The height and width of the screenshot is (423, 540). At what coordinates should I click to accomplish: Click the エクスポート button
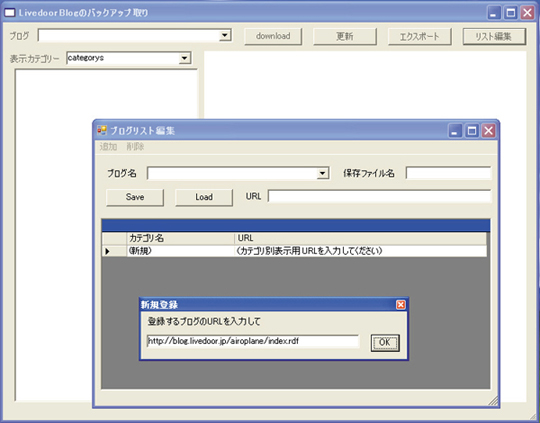click(x=419, y=36)
